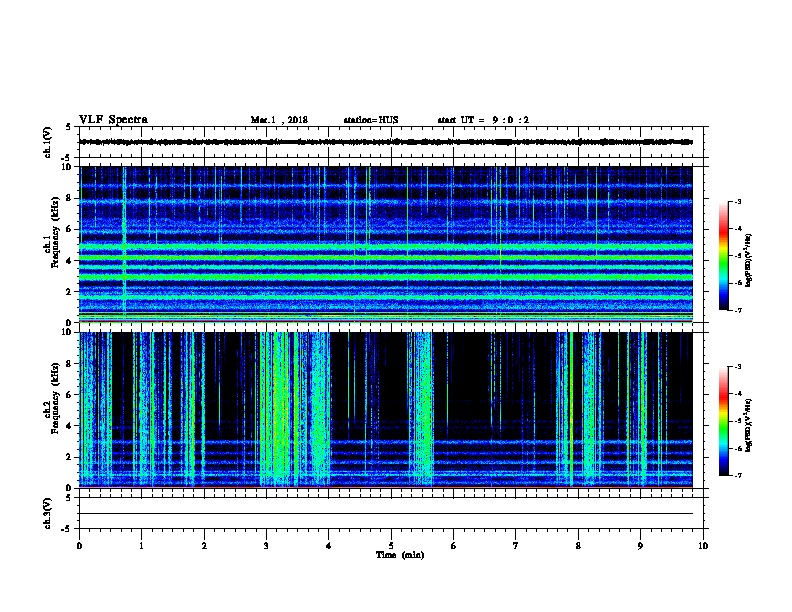Viewport: 792px width, 612px height.
Task: Click the "-7" tick on ch.2 colorbar
Action: click(x=737, y=475)
